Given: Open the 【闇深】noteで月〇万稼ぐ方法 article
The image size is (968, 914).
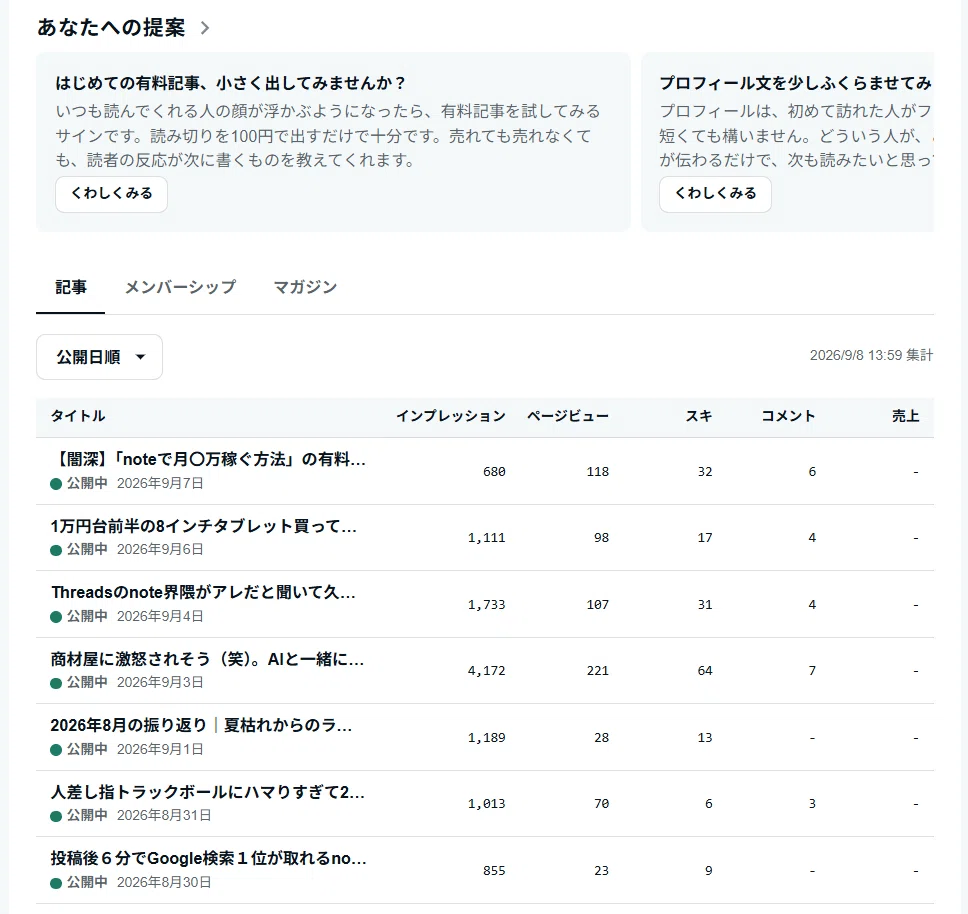Looking at the screenshot, I should 208,459.
